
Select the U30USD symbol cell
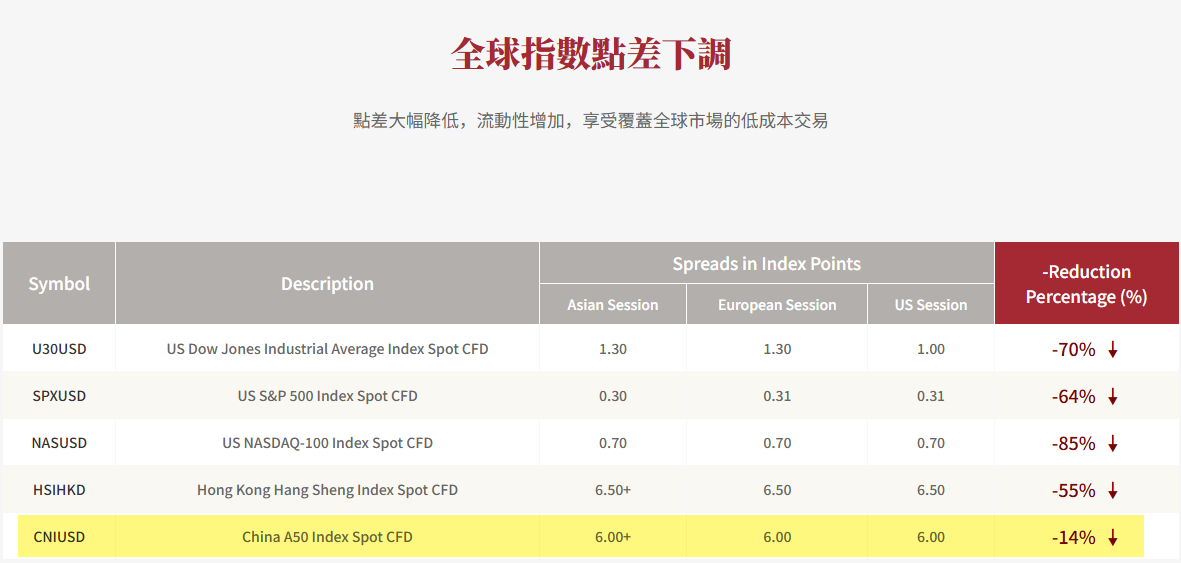(x=59, y=350)
